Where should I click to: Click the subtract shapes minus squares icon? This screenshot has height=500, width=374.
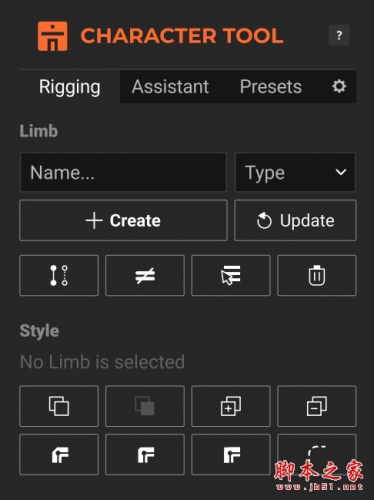(317, 406)
